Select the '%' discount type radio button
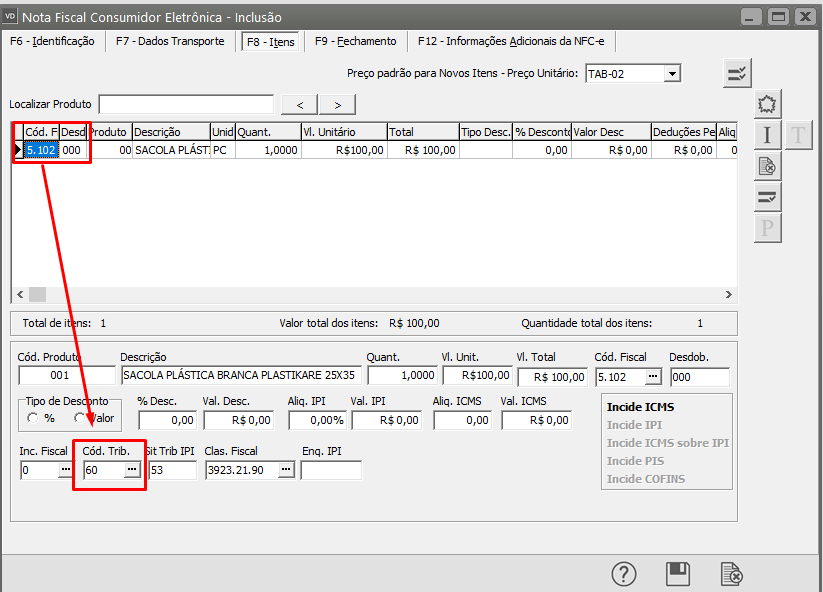Viewport: 823px width, 592px height. coord(33,418)
